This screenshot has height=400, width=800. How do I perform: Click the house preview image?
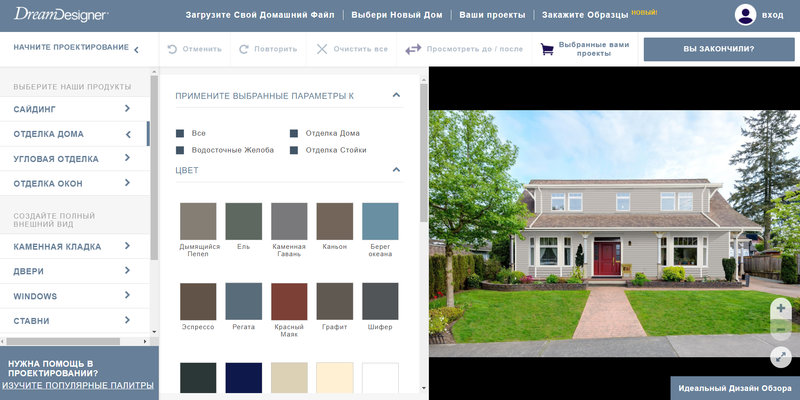click(x=614, y=233)
